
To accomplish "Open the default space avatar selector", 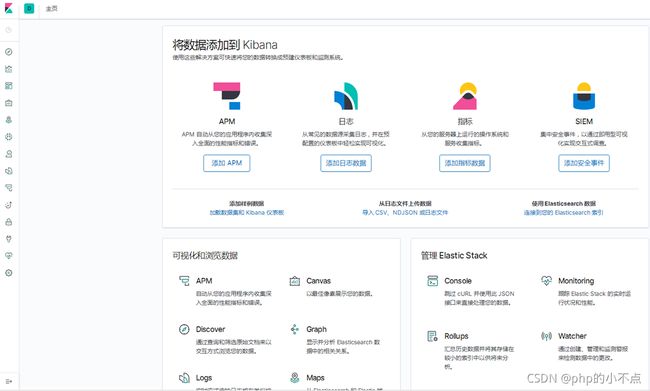I will tap(29, 8).
